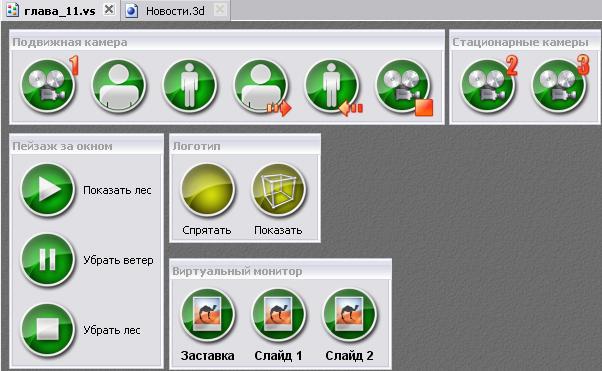Choose the full-body standing figure shot
Screen dimensions: 602x371
(189, 86)
